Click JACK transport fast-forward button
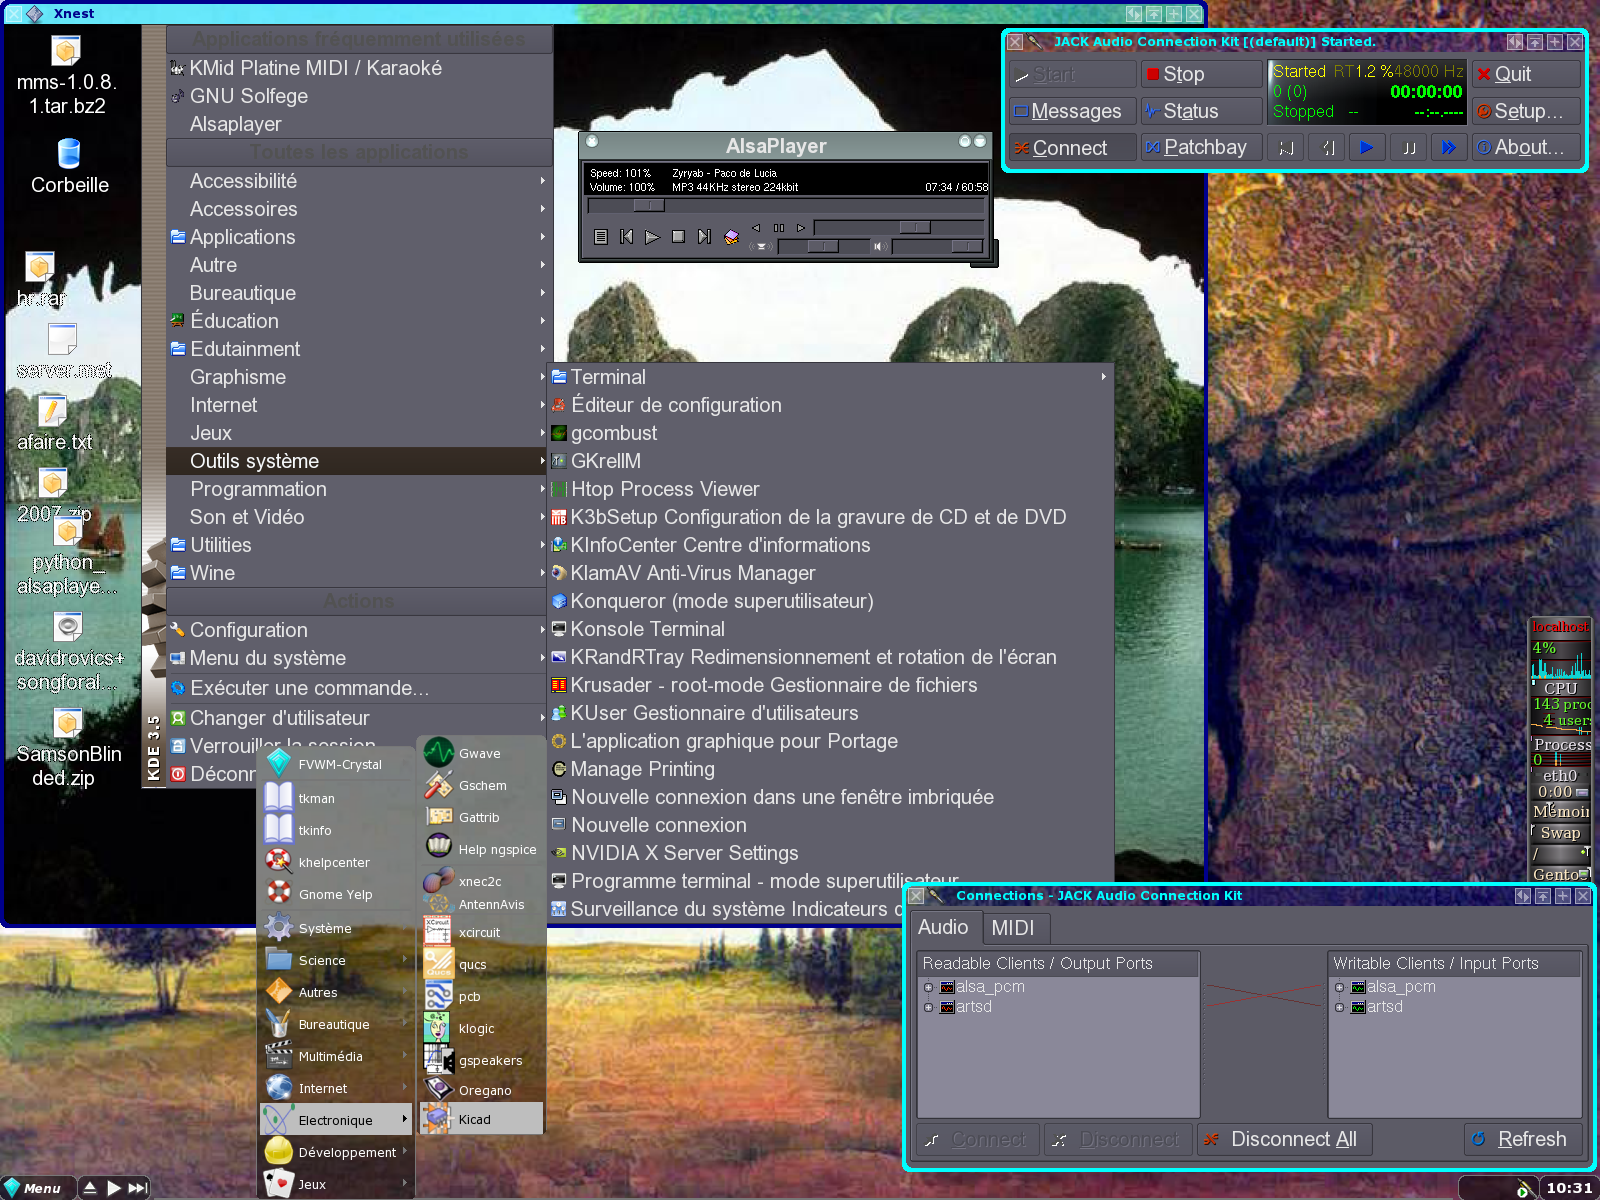The height and width of the screenshot is (1200, 1600). (x=1448, y=148)
